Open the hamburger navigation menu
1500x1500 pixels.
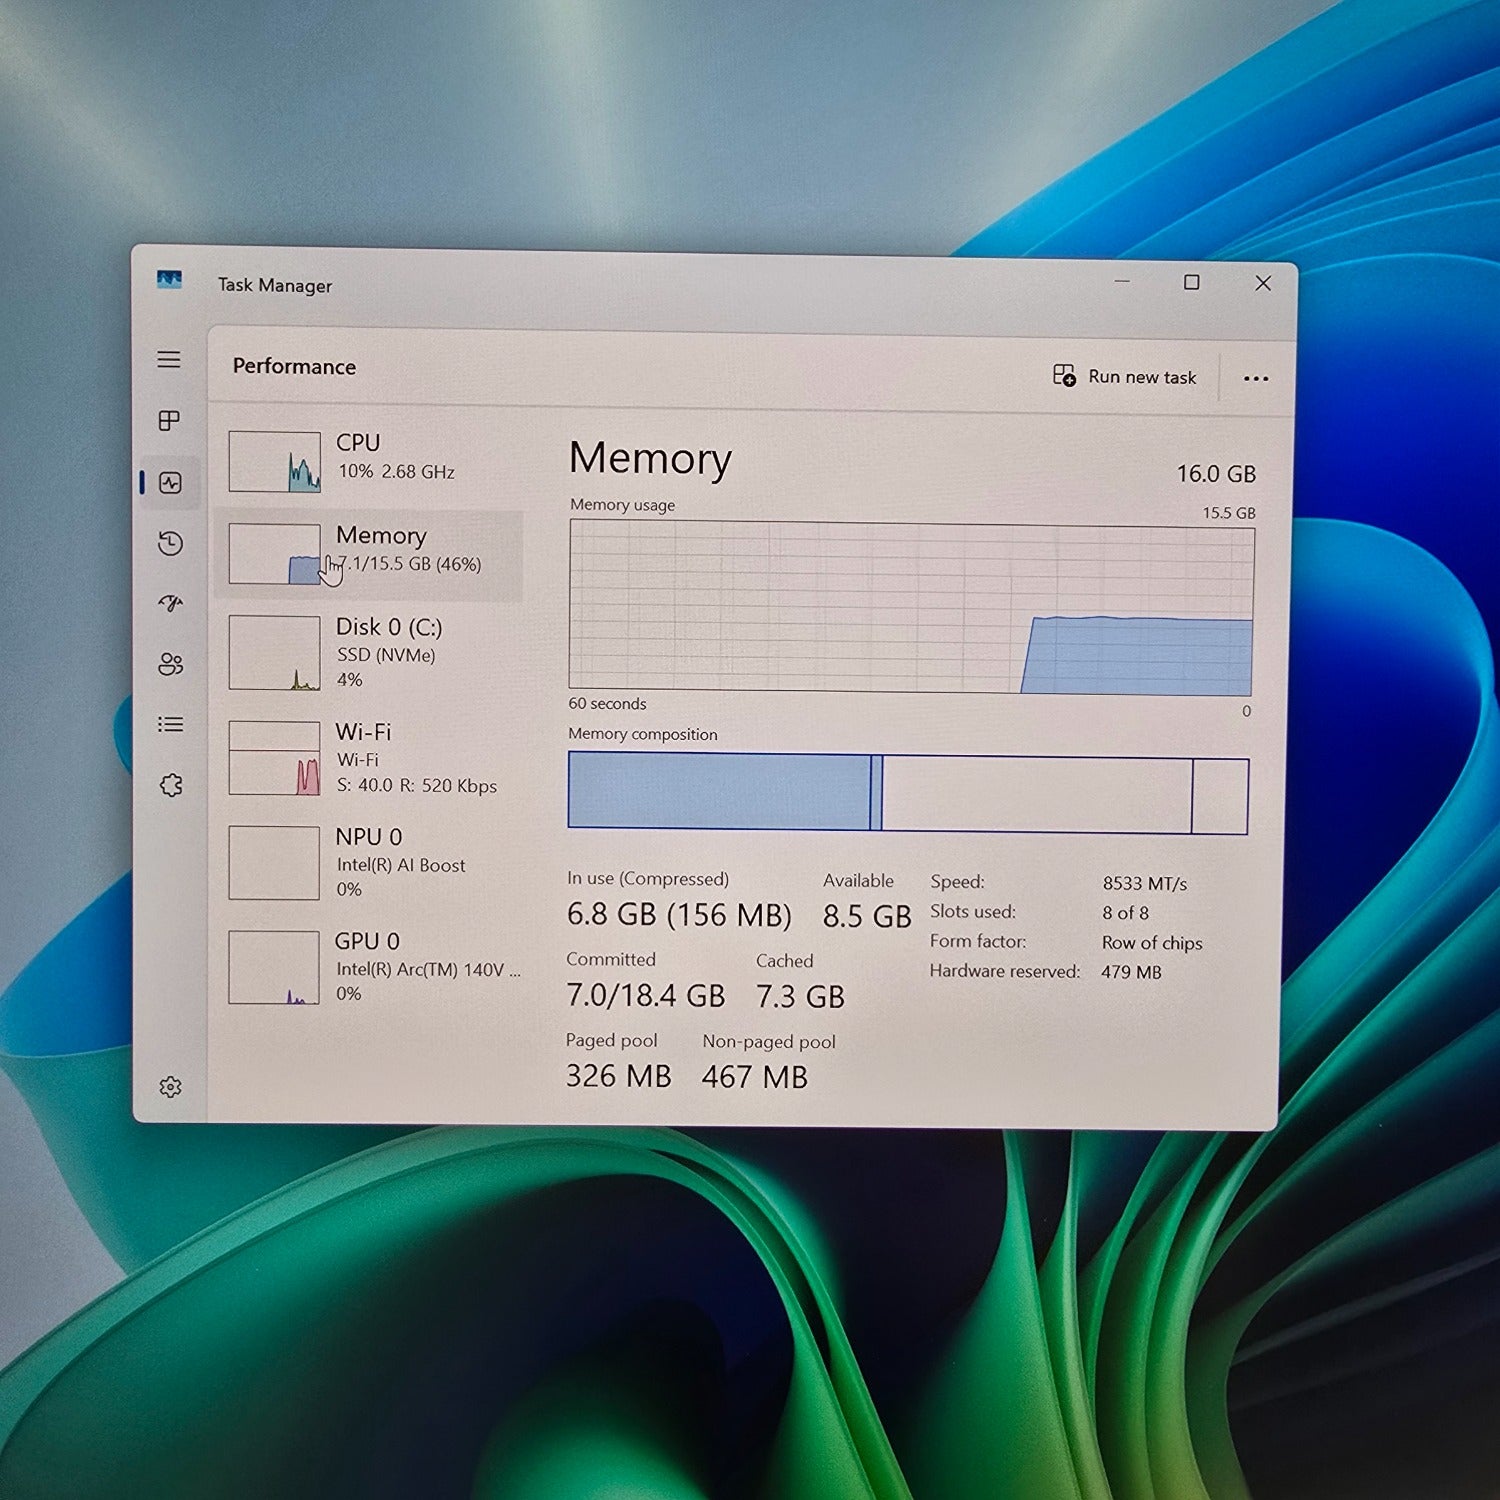pyautogui.click(x=169, y=359)
